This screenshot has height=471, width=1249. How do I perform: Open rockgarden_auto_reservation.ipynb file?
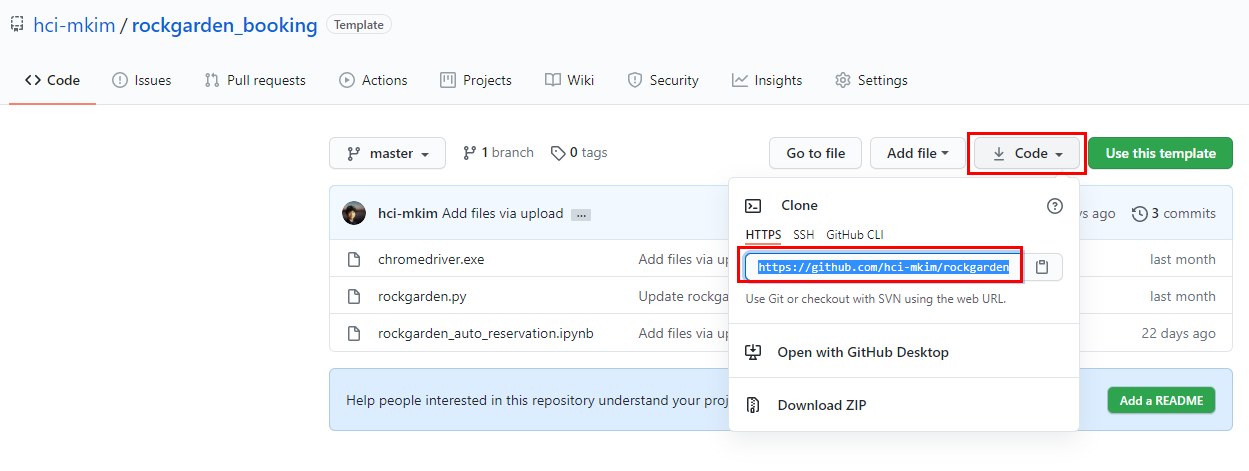click(x=486, y=333)
